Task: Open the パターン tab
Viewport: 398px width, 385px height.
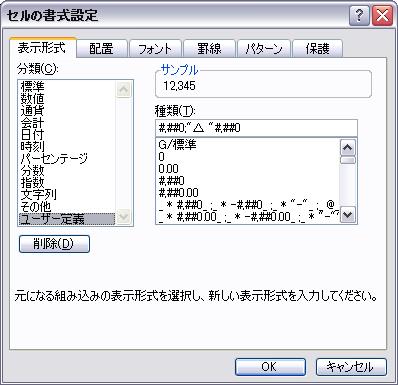Action: [x=264, y=49]
